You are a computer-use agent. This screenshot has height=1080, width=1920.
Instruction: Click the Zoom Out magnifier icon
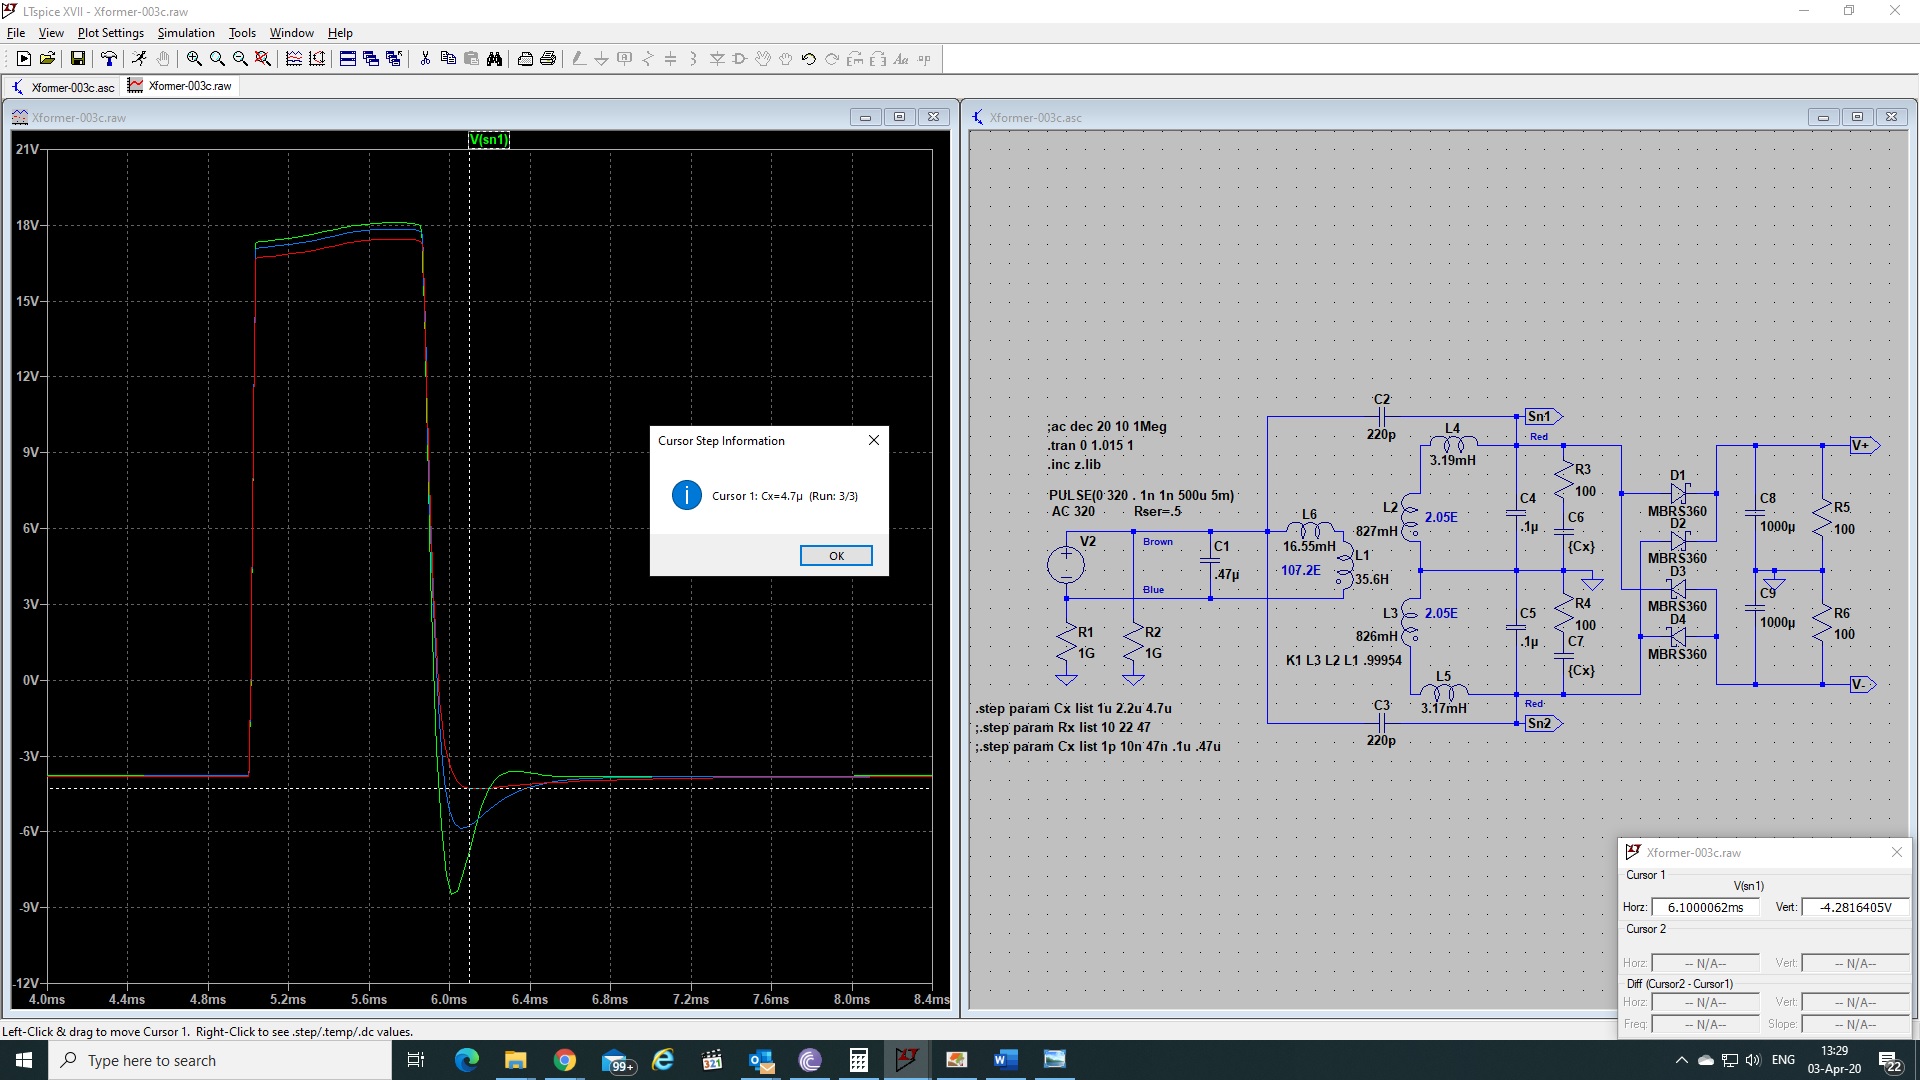(240, 59)
